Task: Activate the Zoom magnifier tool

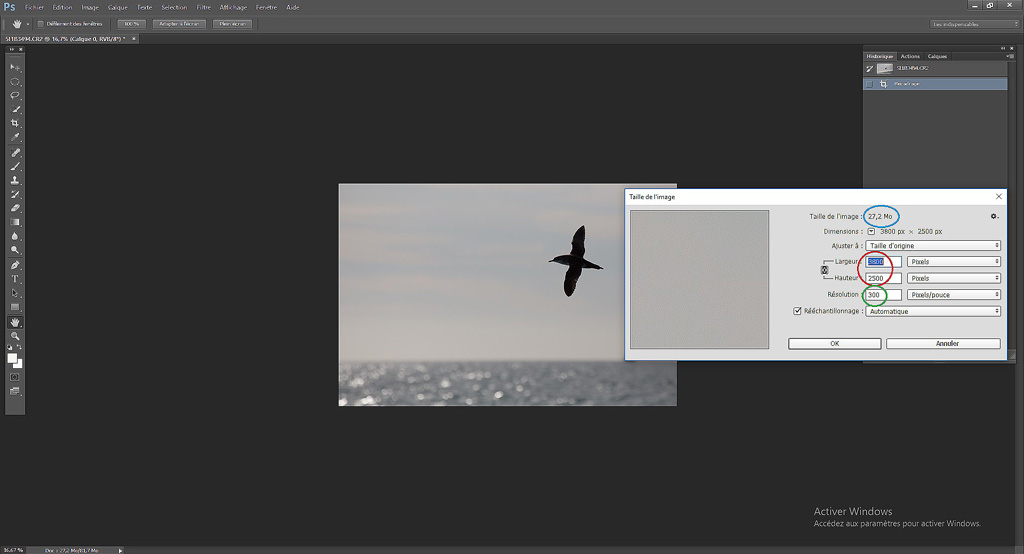Action: pyautogui.click(x=15, y=337)
